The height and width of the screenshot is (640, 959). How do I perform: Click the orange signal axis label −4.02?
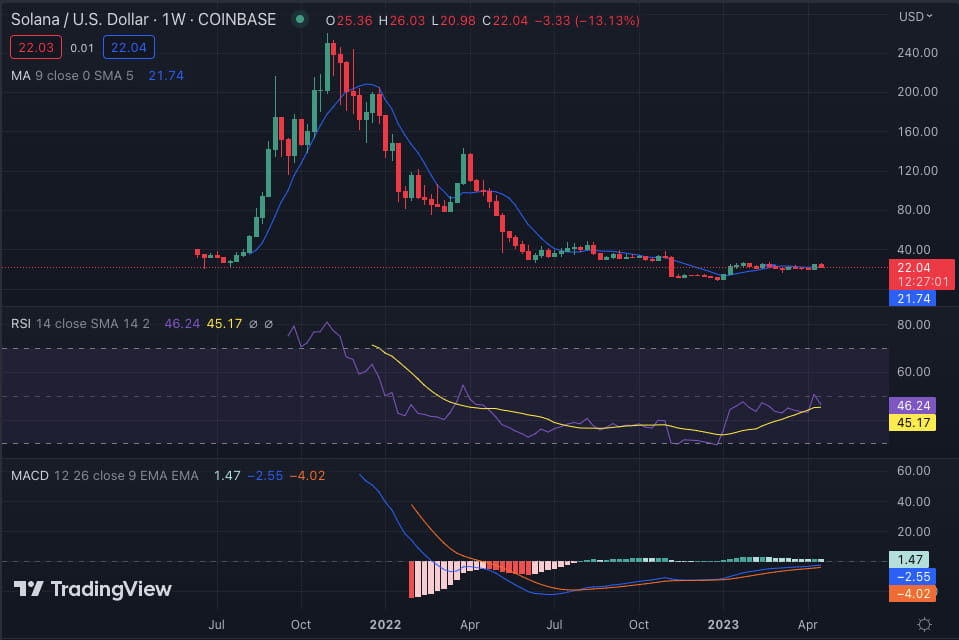tap(912, 593)
